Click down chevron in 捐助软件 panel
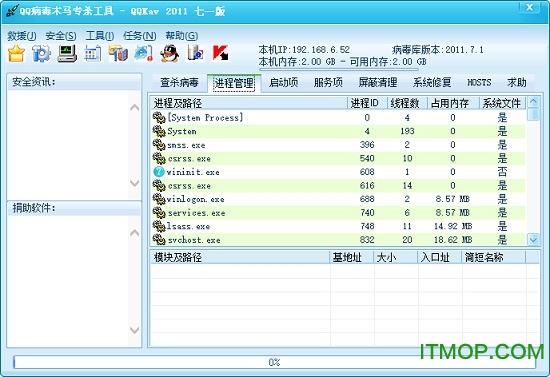 point(135,330)
